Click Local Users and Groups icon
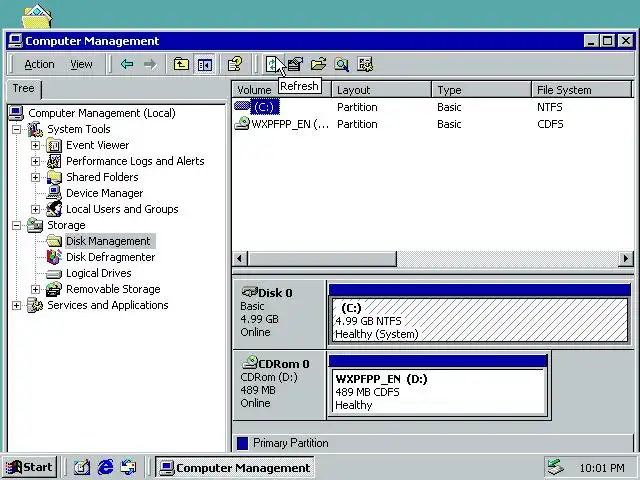 point(54,209)
